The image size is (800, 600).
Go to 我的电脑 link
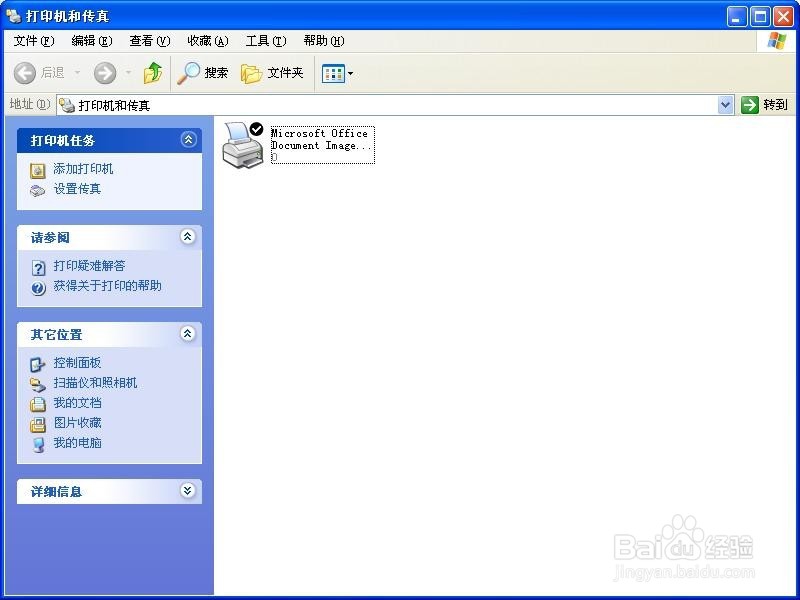click(78, 443)
